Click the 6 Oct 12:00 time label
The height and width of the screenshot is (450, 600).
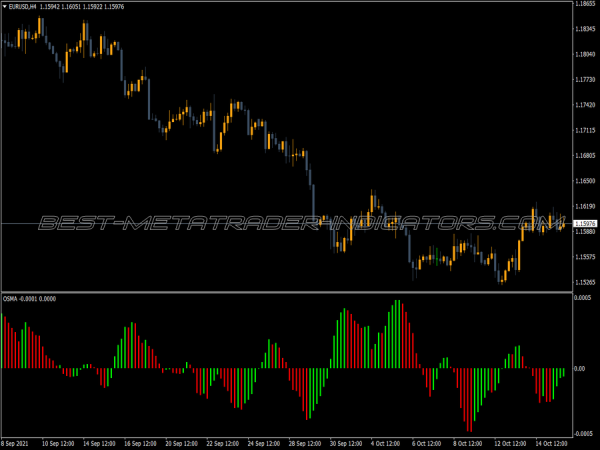coord(427,444)
